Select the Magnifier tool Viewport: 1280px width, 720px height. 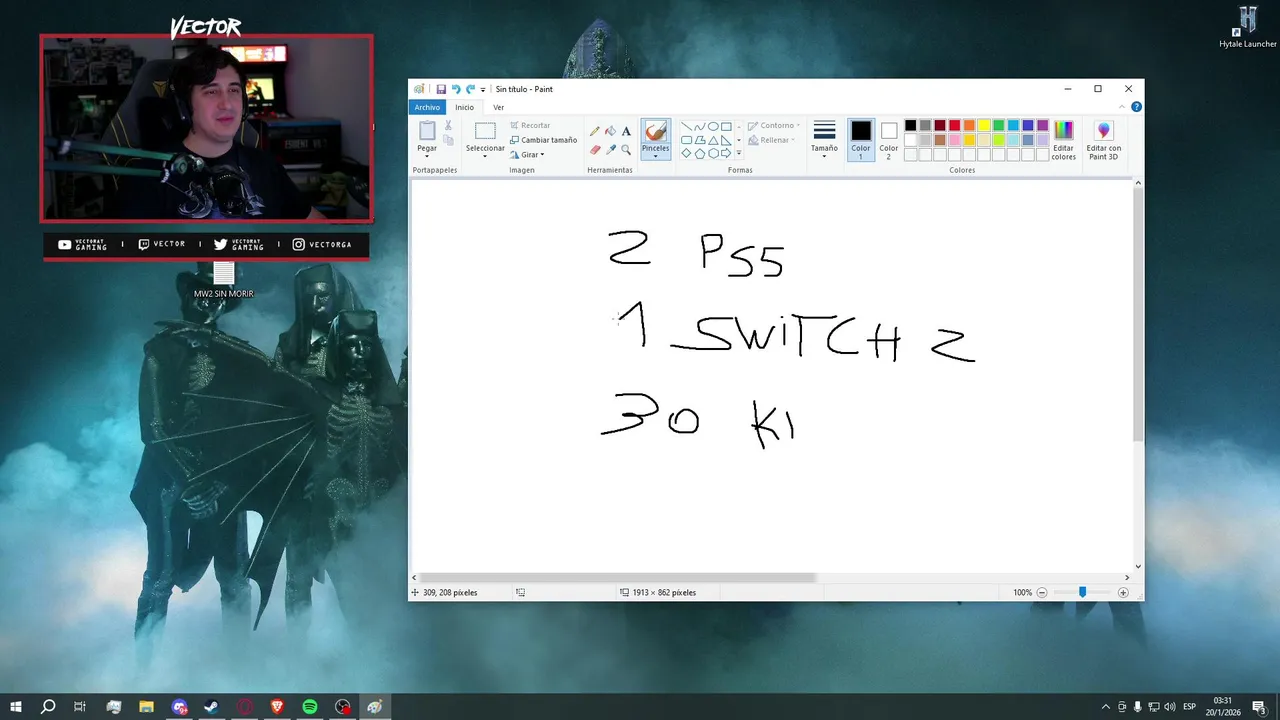tap(626, 149)
